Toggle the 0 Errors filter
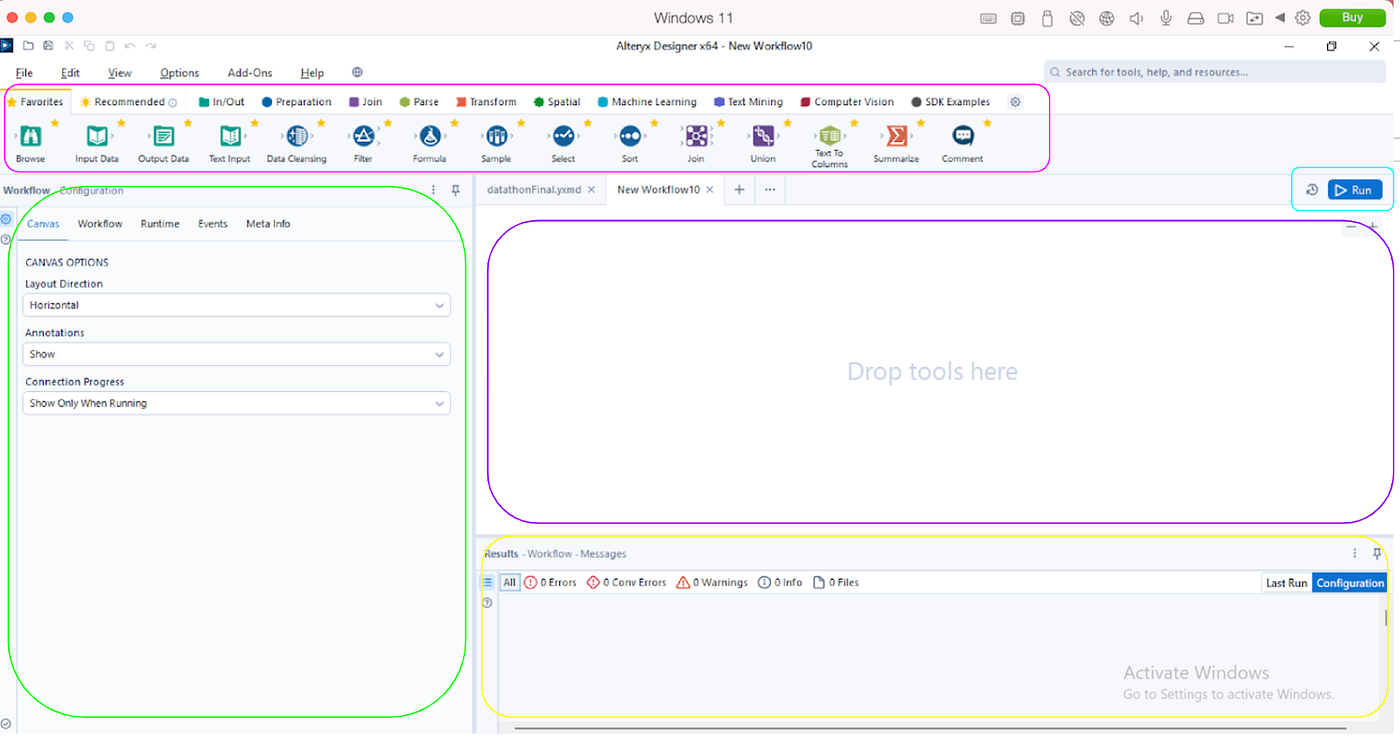 point(551,582)
